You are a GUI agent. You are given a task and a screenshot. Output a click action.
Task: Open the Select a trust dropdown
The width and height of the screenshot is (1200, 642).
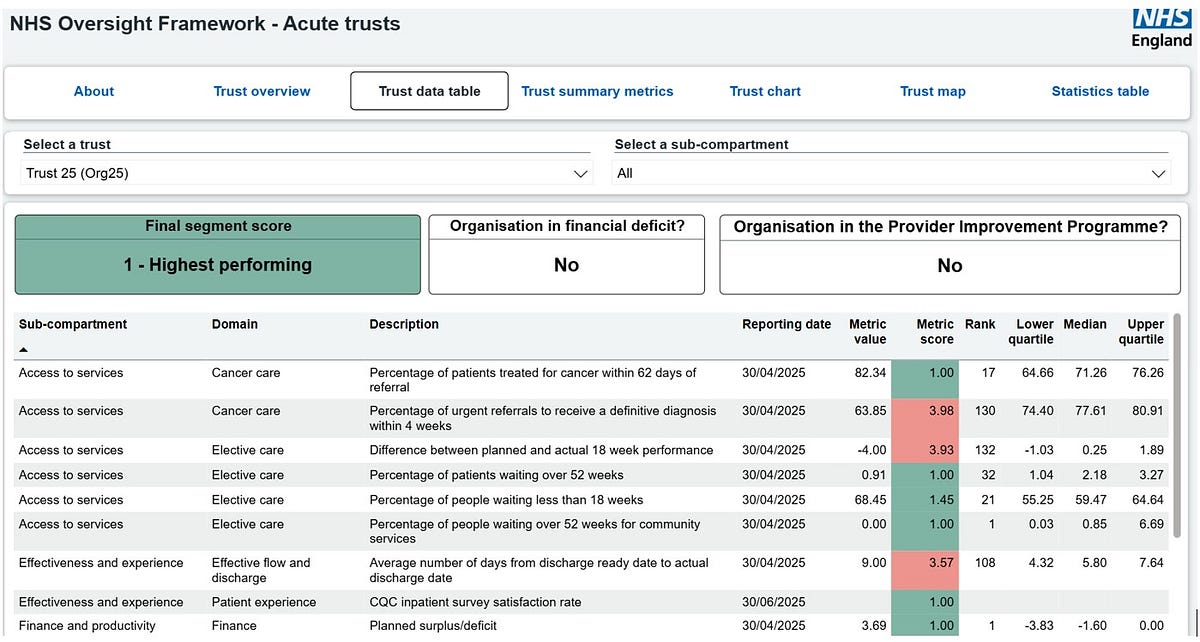click(307, 173)
